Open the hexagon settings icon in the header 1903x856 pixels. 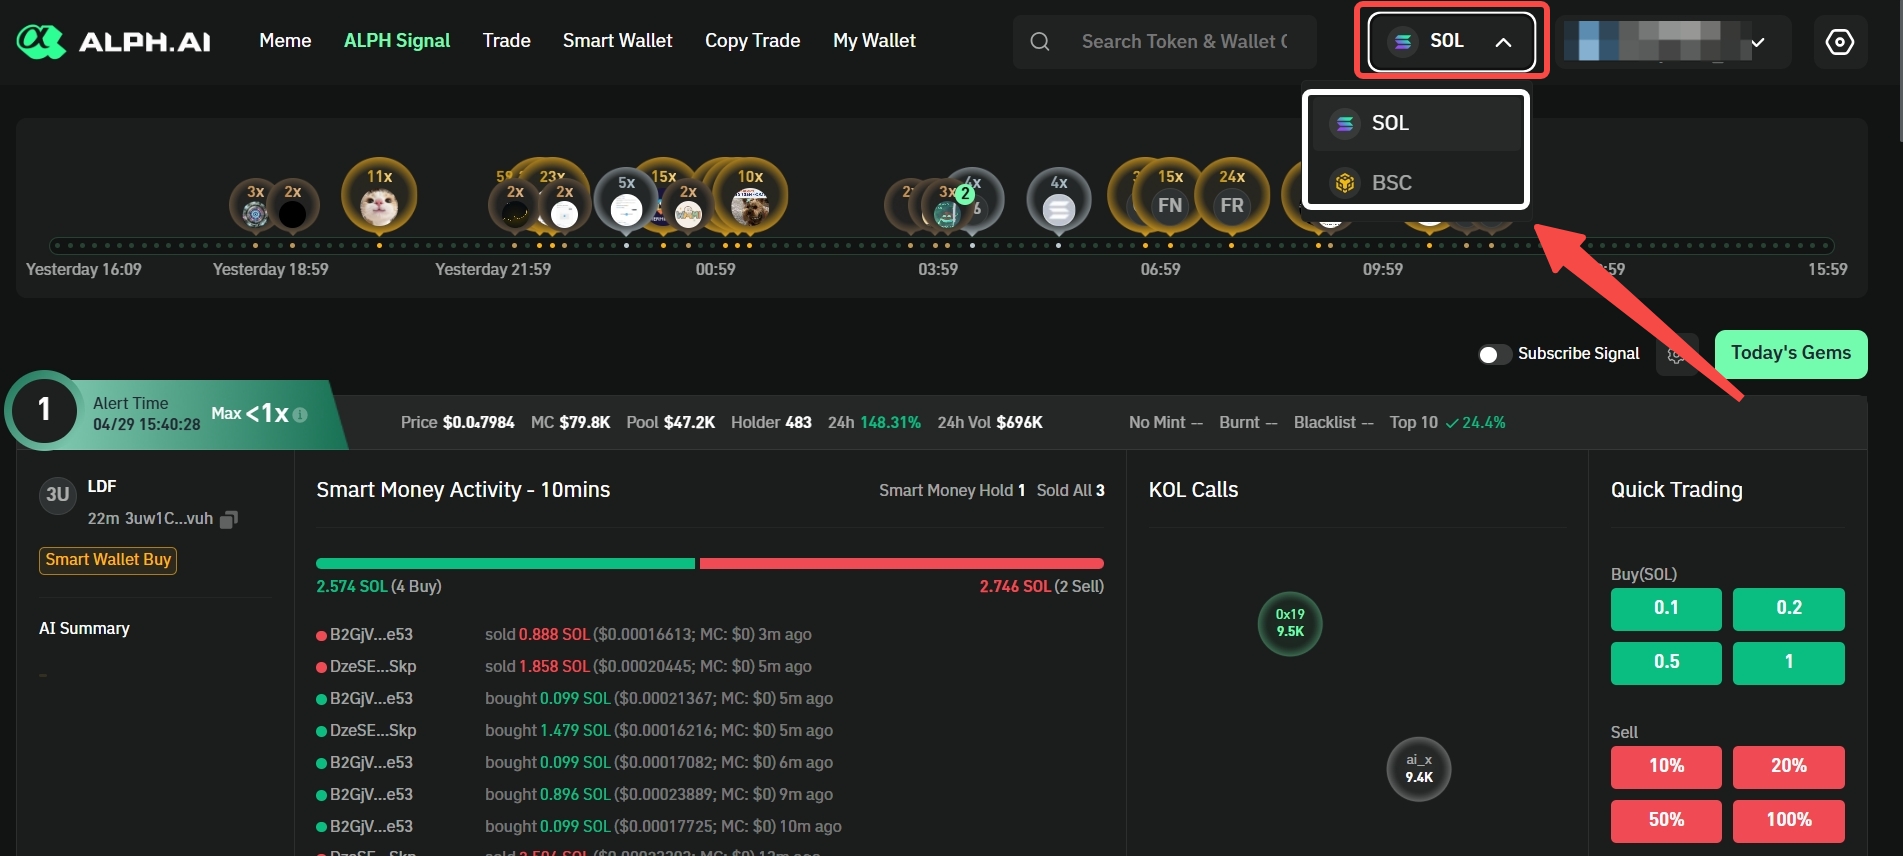(1840, 42)
